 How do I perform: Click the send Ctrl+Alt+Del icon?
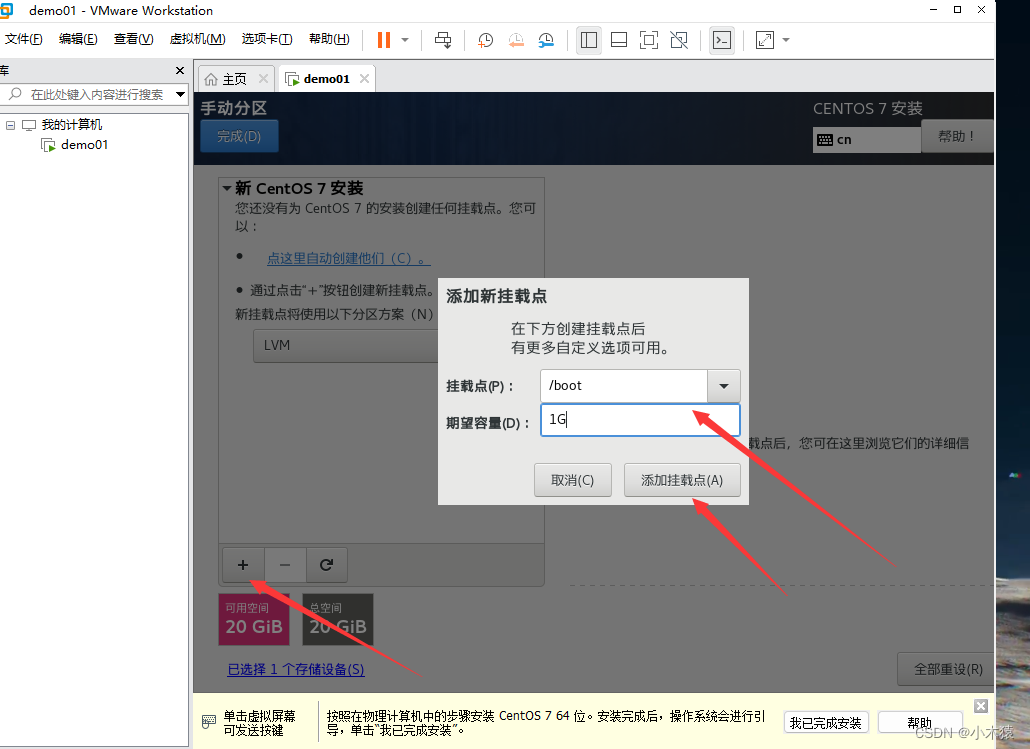point(443,40)
